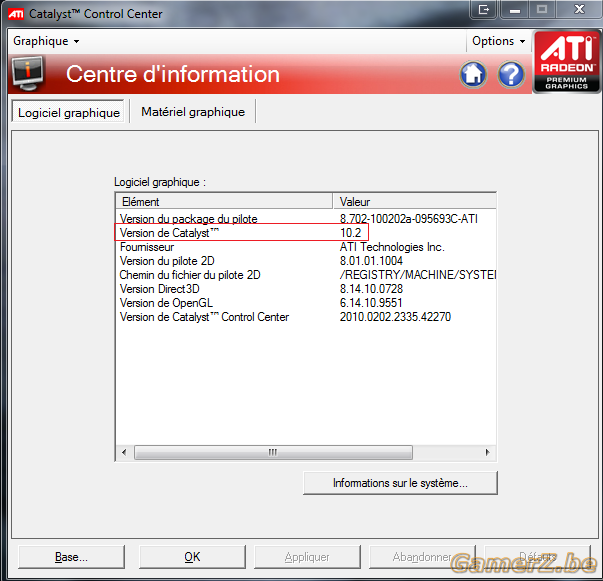Select the Fournisseur row
This screenshot has height=581, width=603.
click(306, 247)
